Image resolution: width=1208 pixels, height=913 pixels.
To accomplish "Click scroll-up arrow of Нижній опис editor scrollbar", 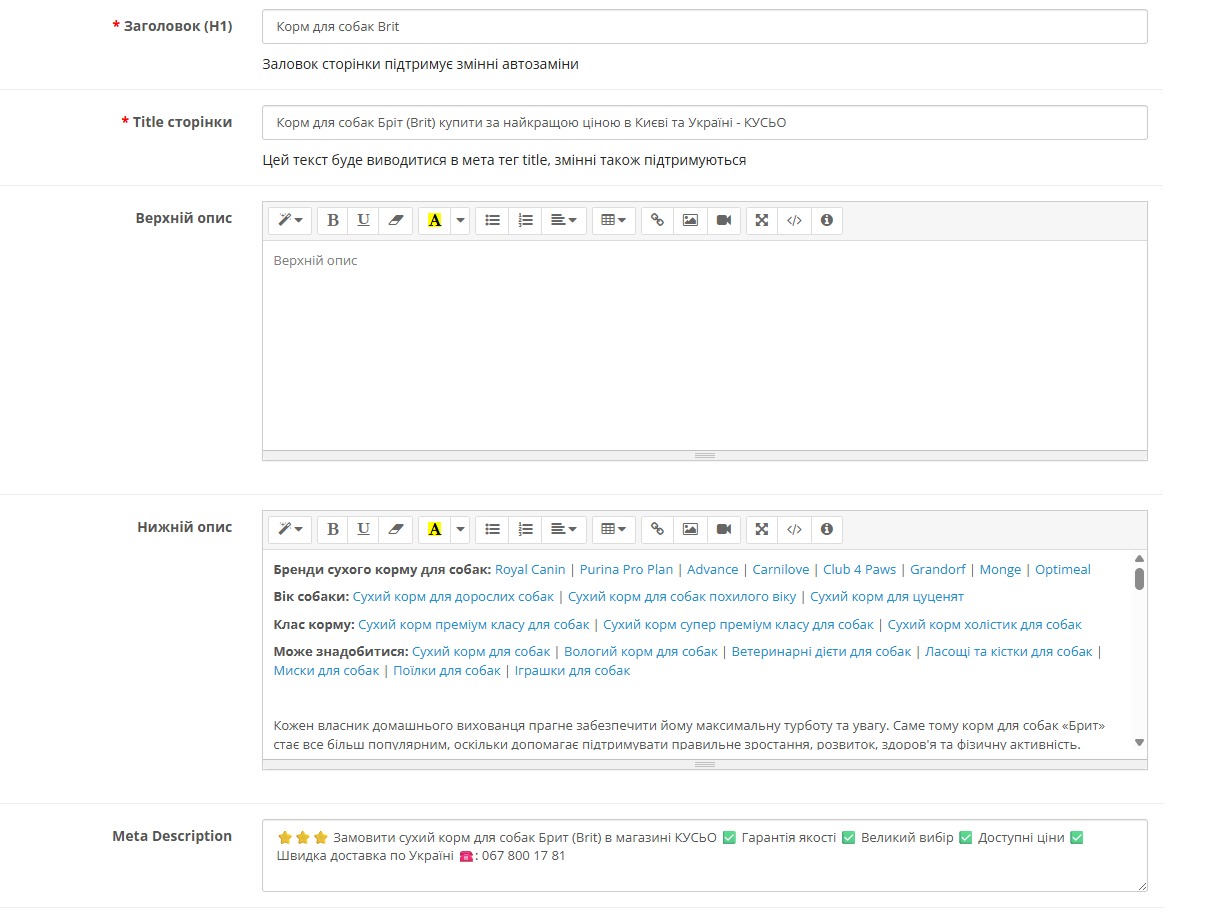I will click(x=1139, y=558).
